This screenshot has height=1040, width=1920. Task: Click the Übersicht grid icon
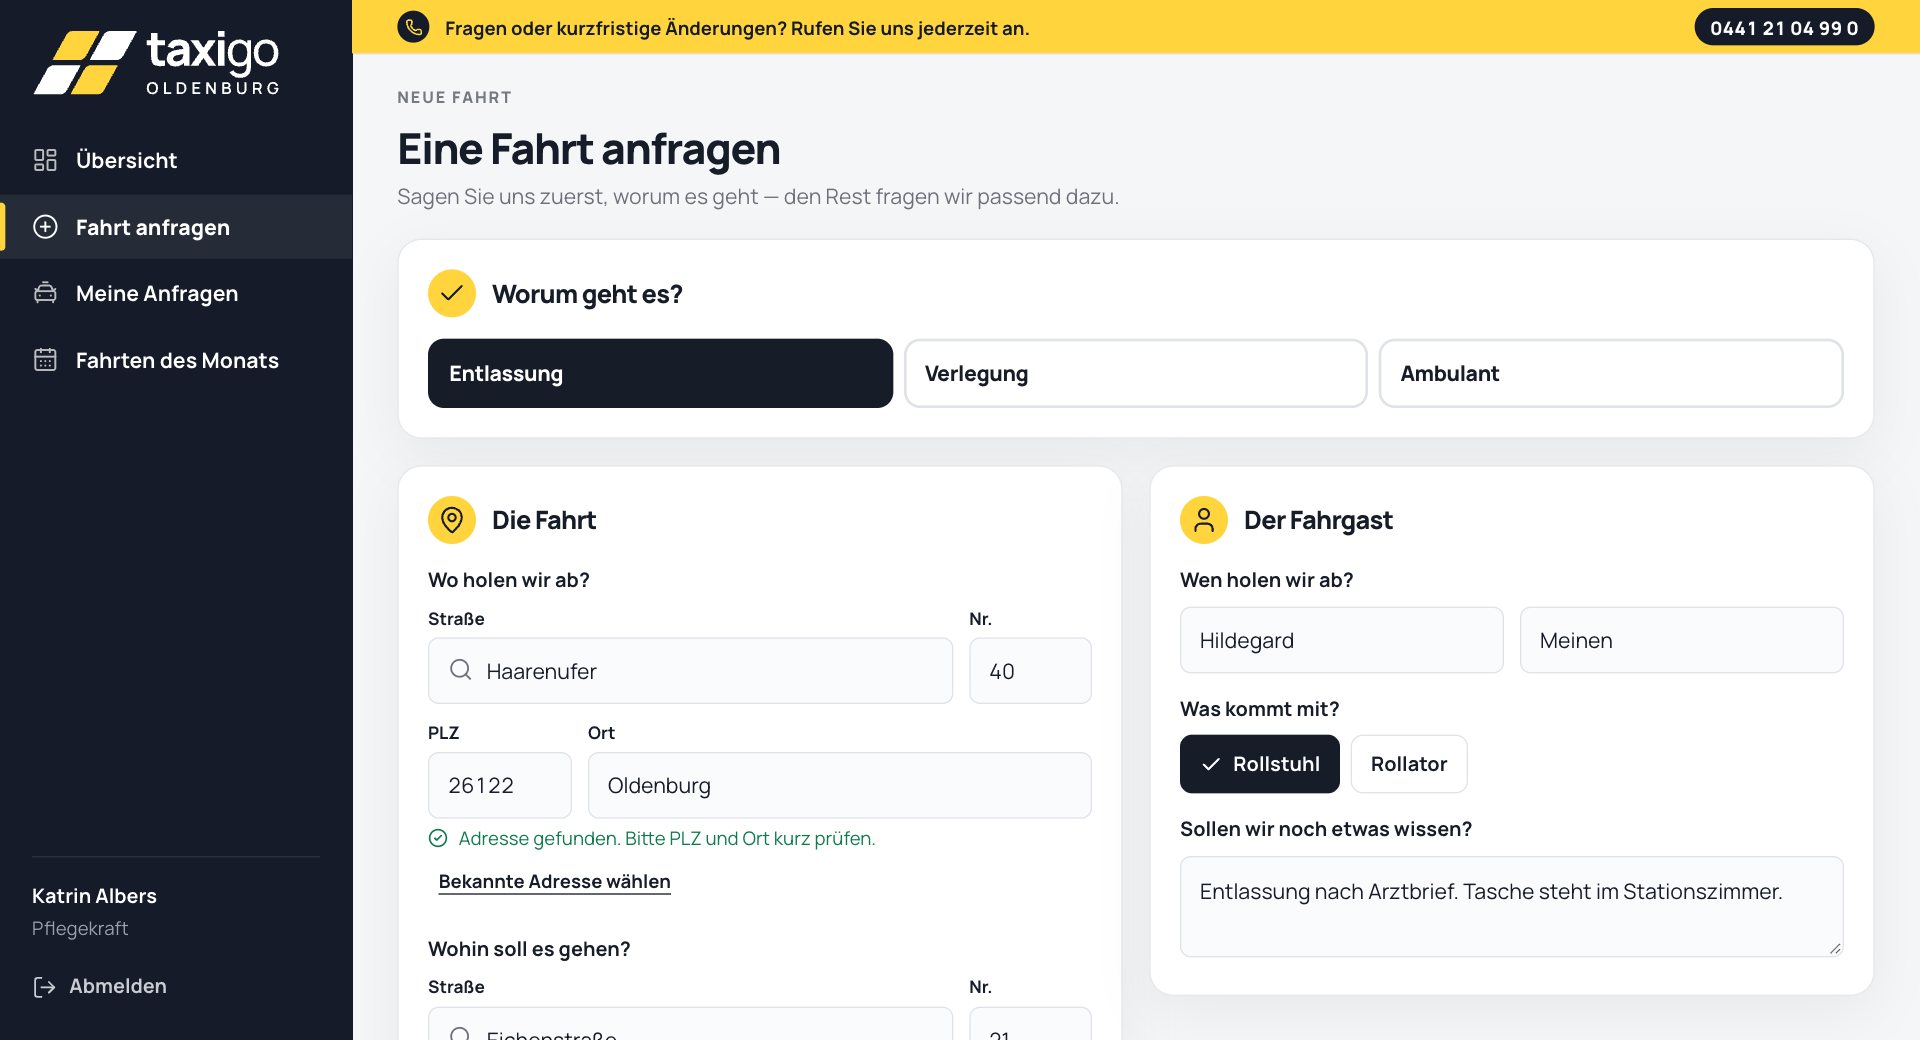tap(45, 160)
